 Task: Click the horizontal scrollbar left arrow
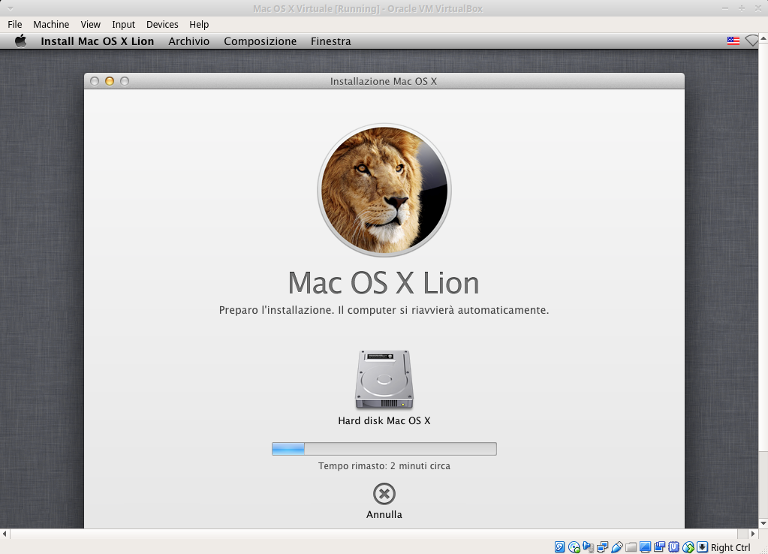coord(4,533)
